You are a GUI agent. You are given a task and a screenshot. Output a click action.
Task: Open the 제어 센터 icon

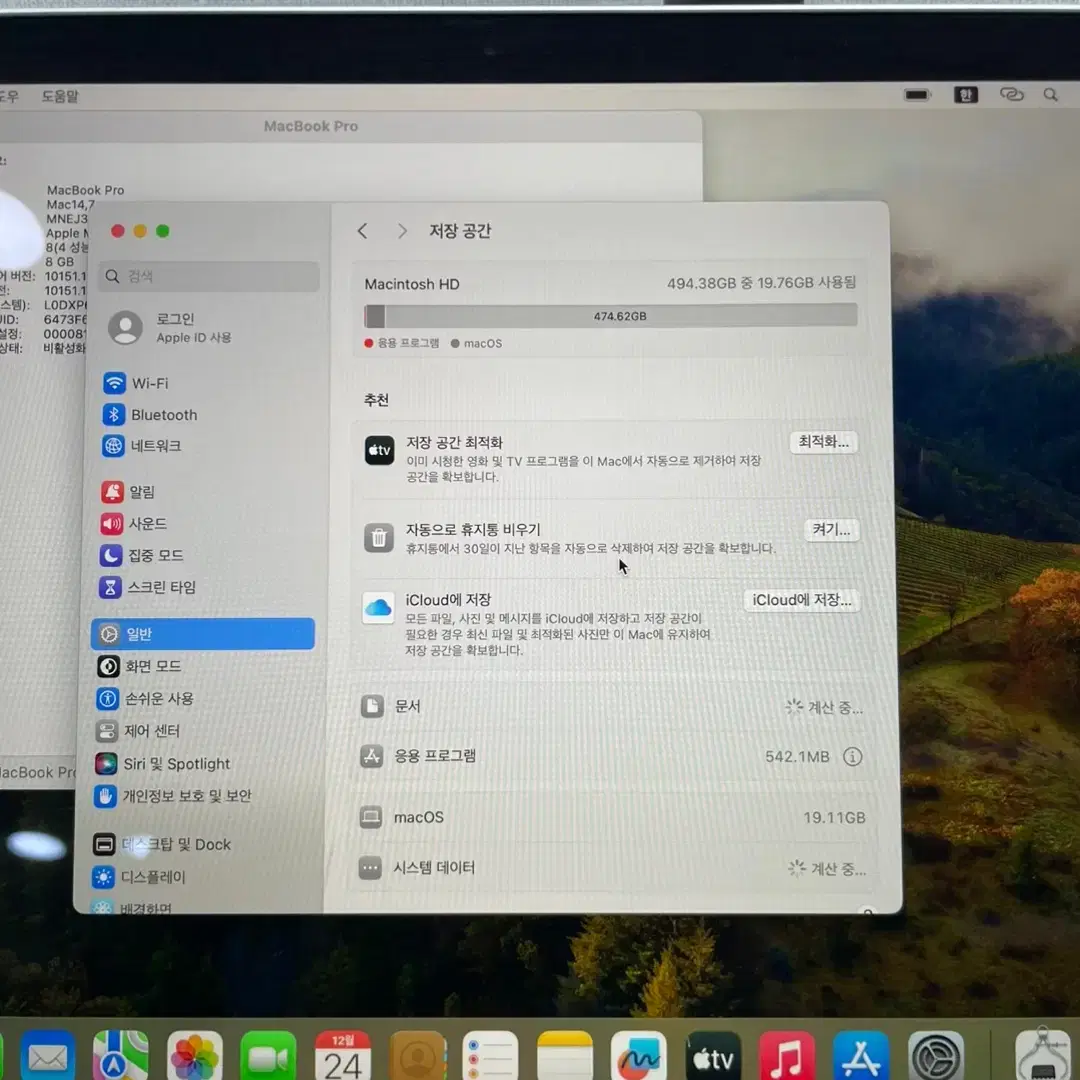coord(107,731)
